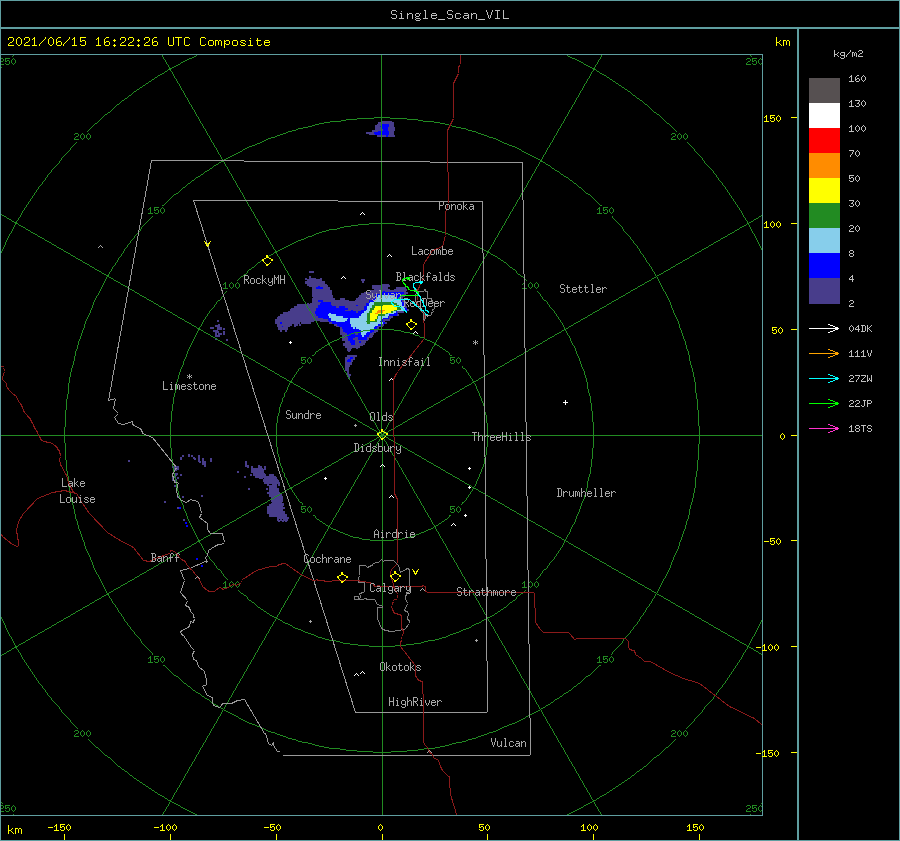Viewport: 900px width, 841px height.
Task: Select the white 100–130 legend color
Action: pyautogui.click(x=824, y=115)
